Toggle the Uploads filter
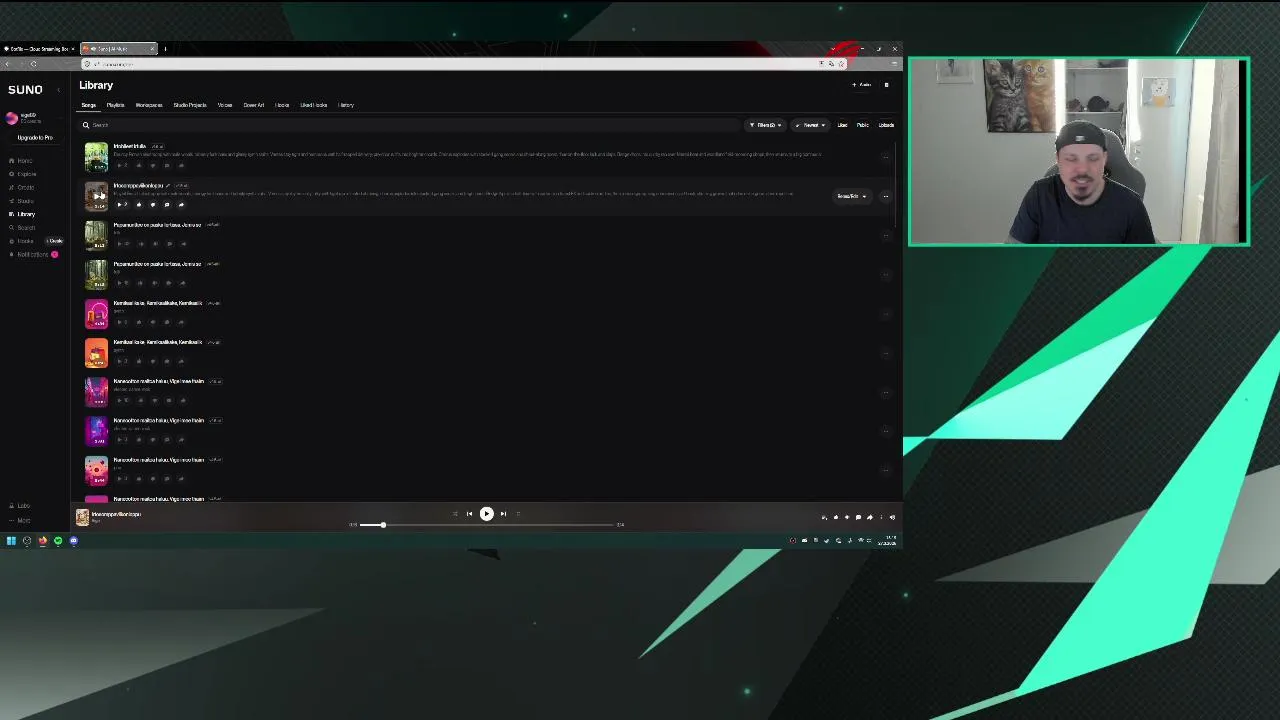The width and height of the screenshot is (1280, 720). click(x=886, y=125)
